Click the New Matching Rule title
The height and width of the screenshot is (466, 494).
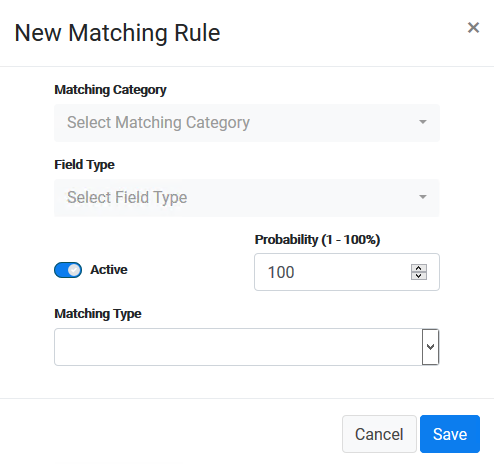(118, 33)
